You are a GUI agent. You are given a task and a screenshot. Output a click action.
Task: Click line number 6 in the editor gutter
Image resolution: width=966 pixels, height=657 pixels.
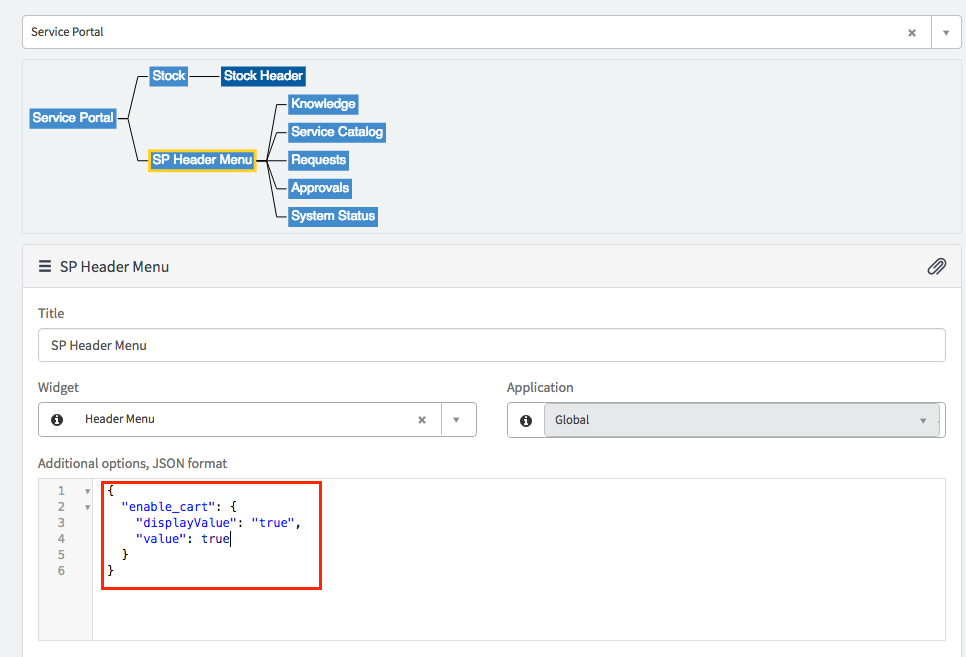(x=61, y=571)
